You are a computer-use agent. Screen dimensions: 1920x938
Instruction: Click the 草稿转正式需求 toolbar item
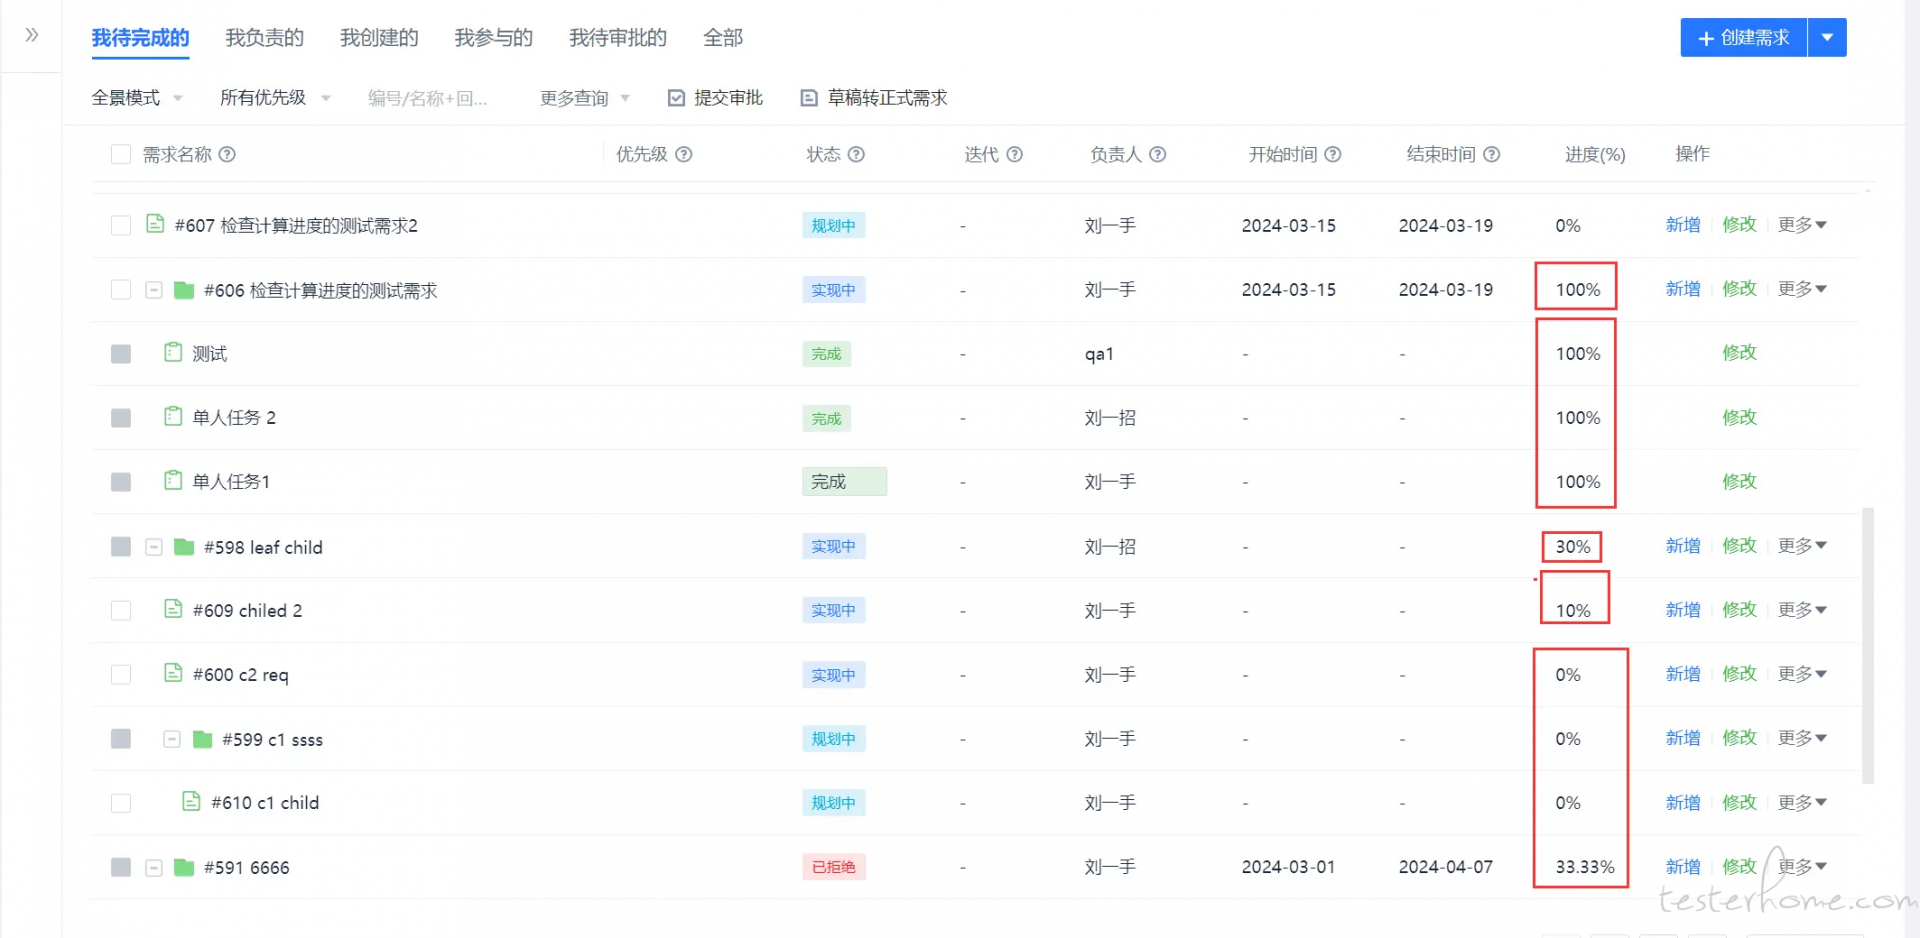click(x=874, y=98)
